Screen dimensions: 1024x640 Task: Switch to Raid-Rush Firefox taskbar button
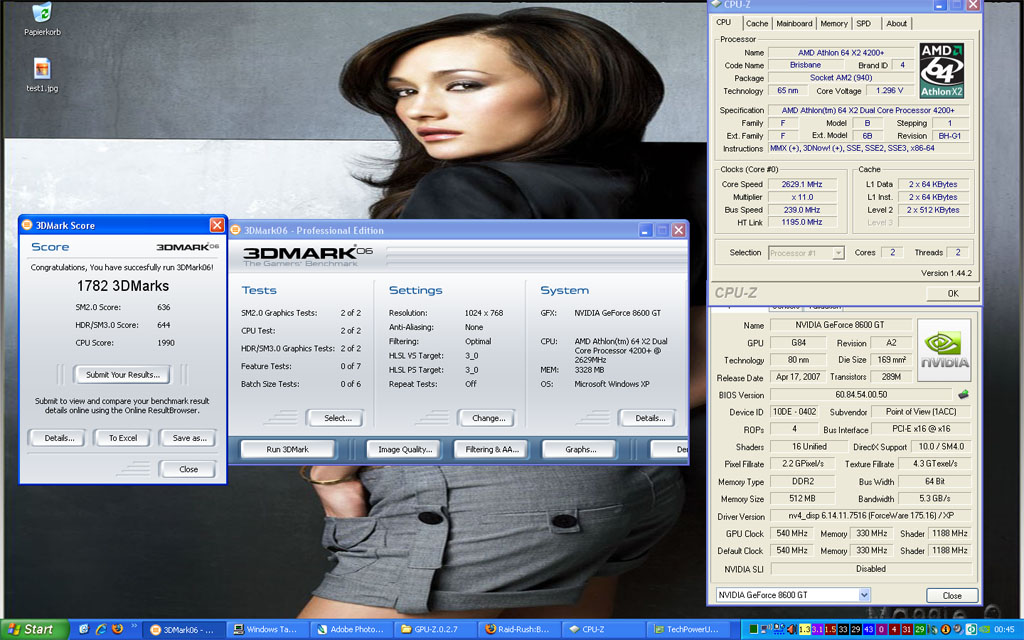click(x=519, y=630)
